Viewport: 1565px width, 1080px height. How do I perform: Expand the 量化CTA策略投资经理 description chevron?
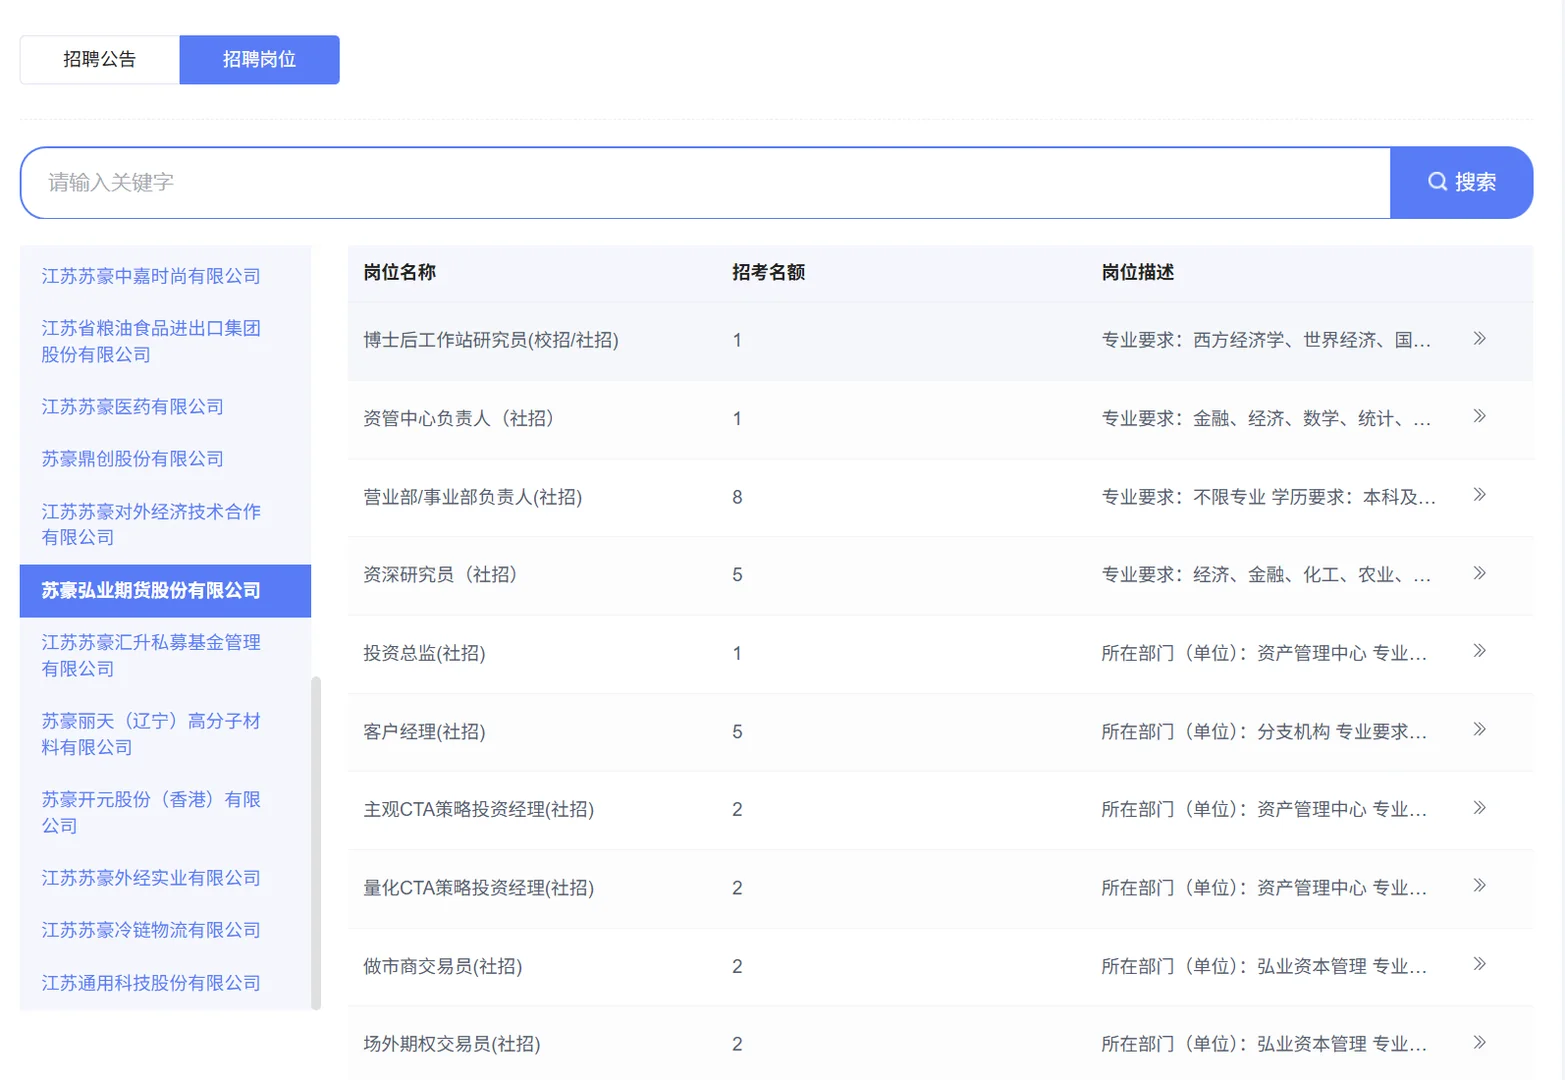coord(1479,885)
